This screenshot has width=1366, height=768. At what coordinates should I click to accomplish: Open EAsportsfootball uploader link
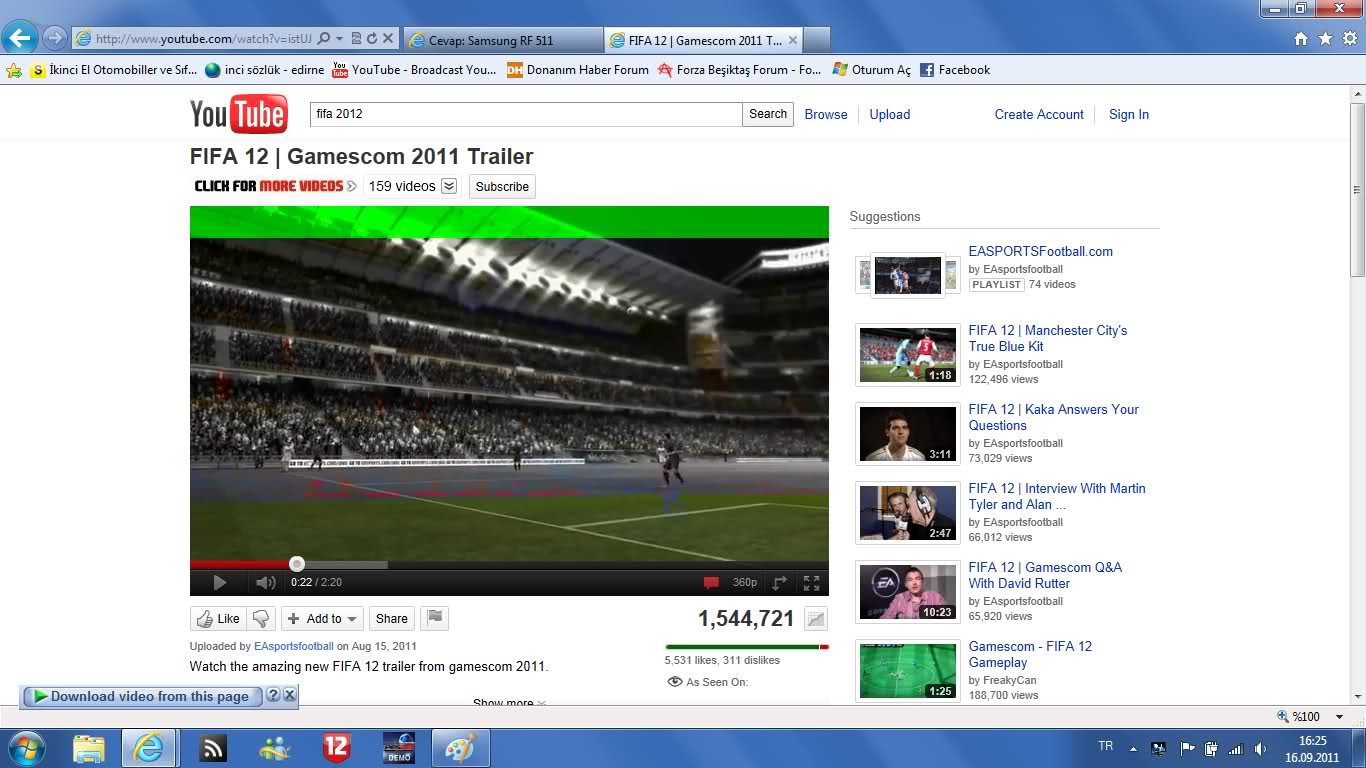point(294,646)
